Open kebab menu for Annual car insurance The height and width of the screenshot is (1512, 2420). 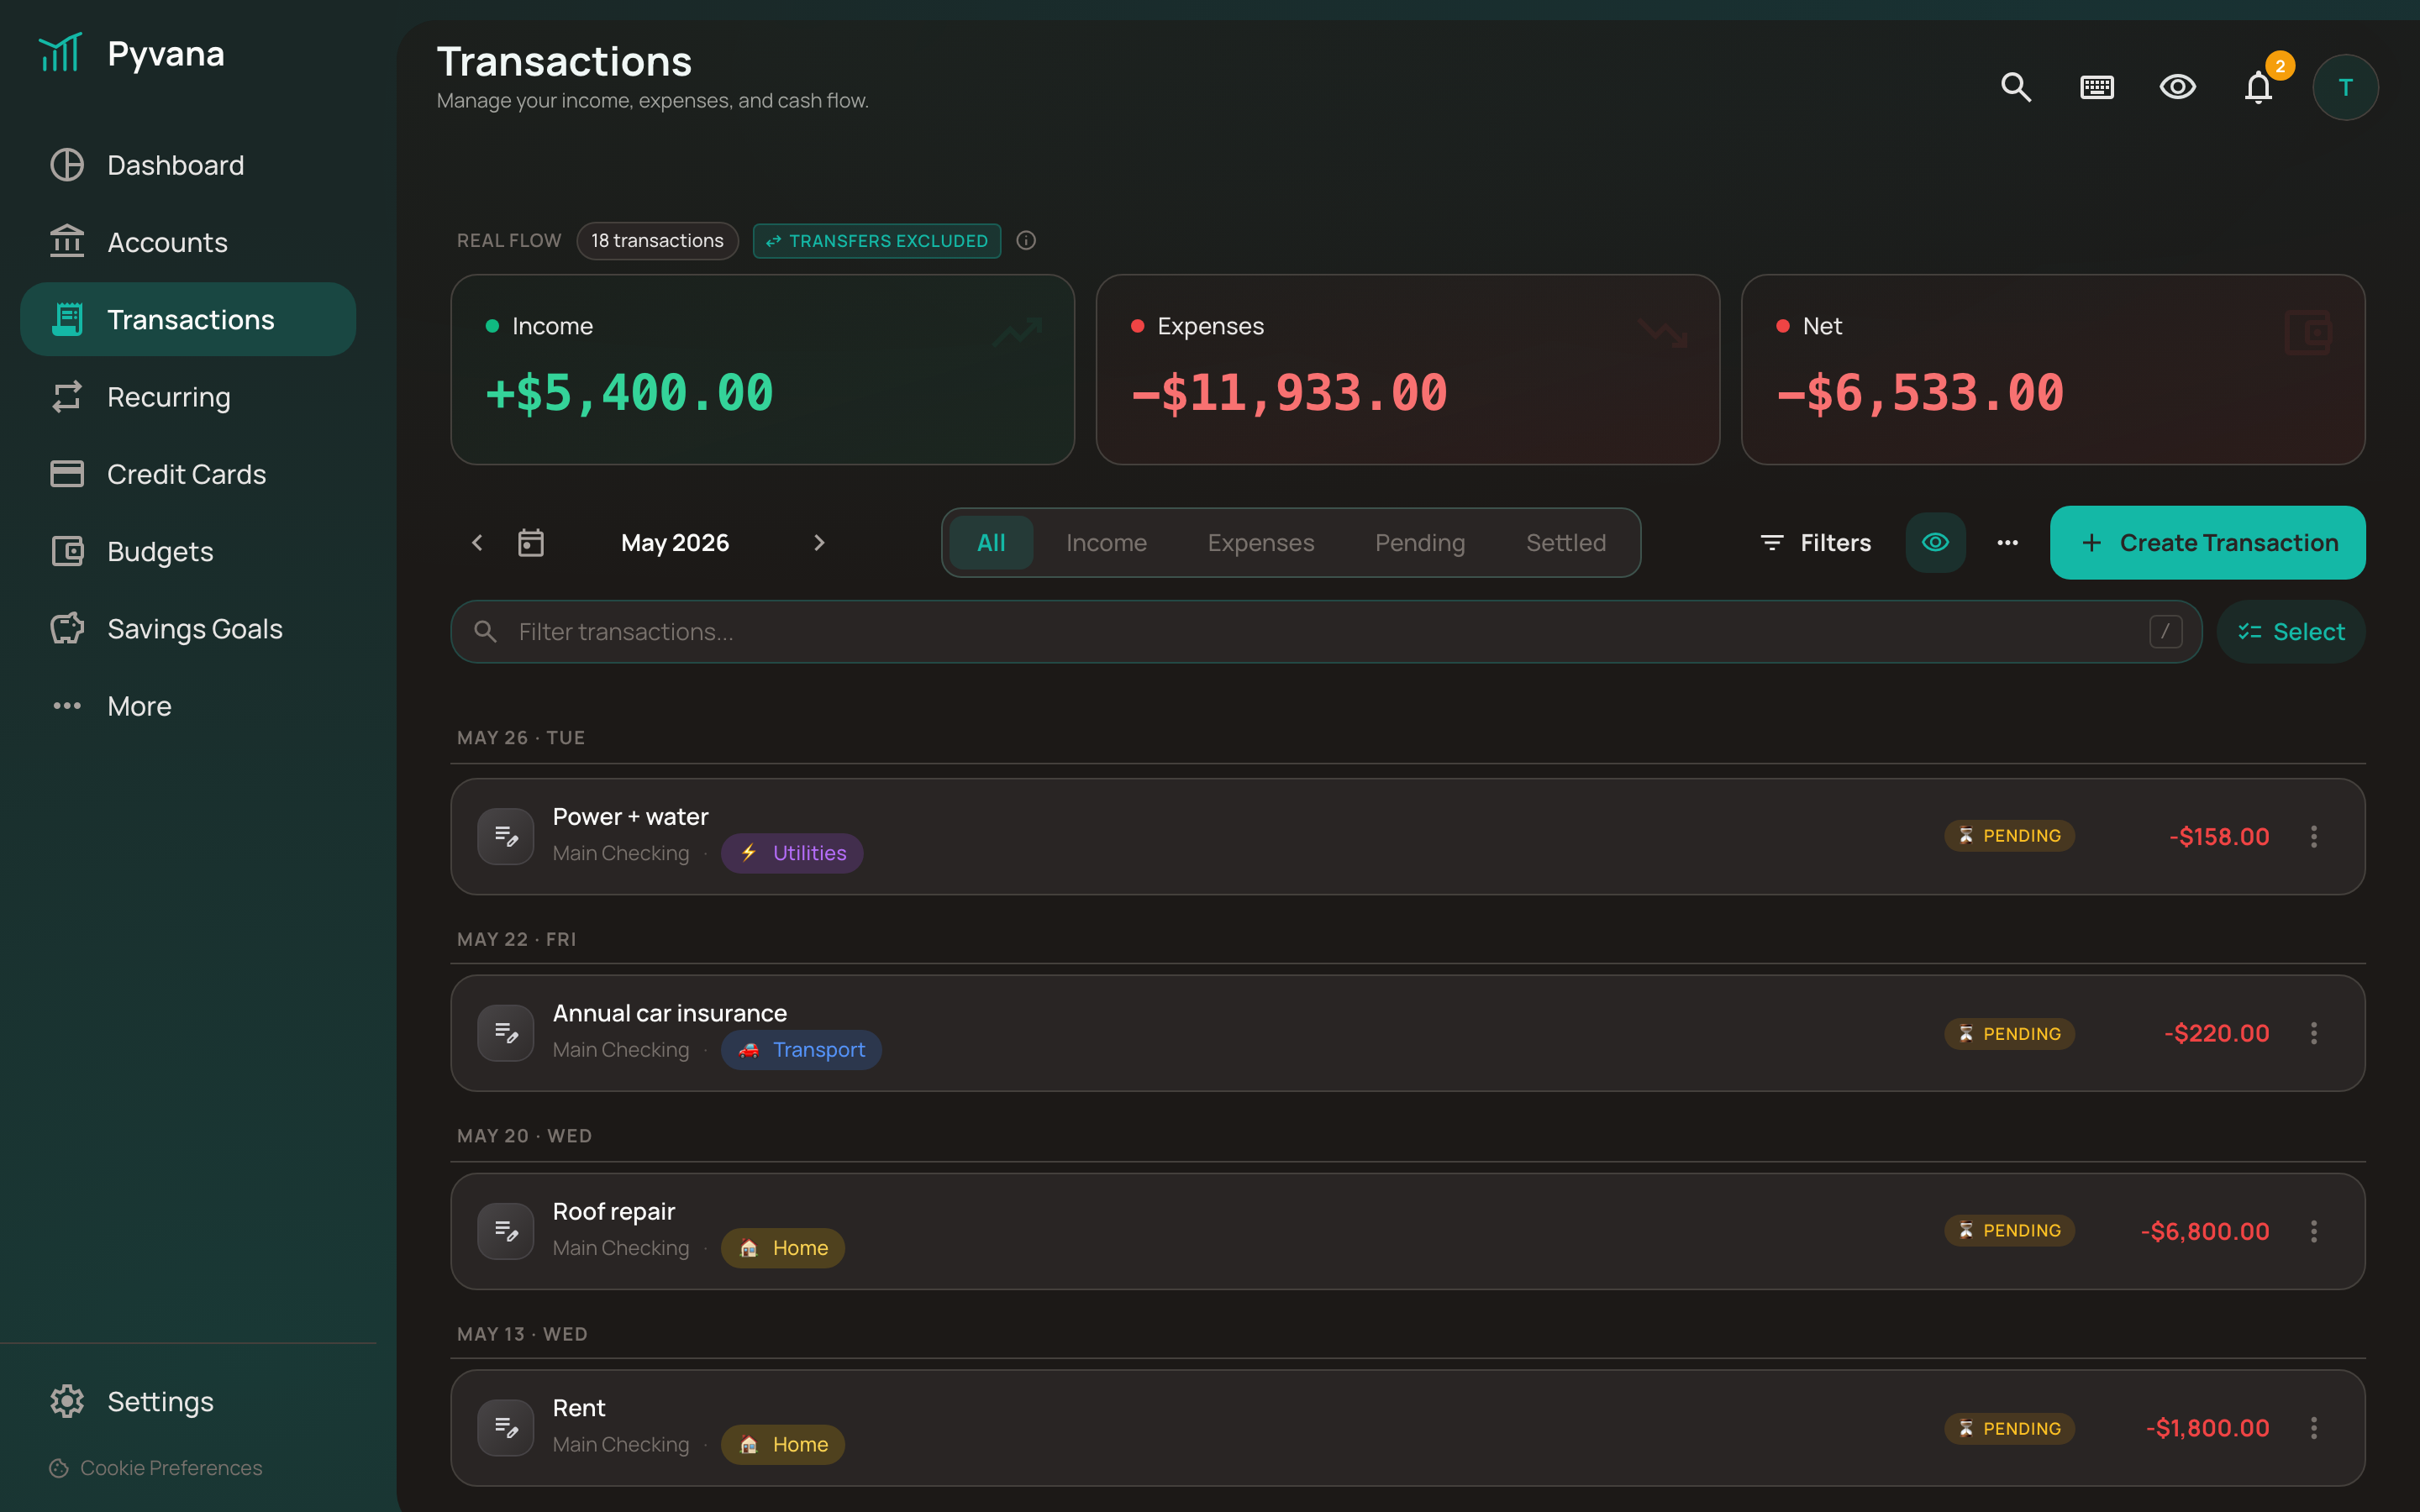[2314, 1033]
